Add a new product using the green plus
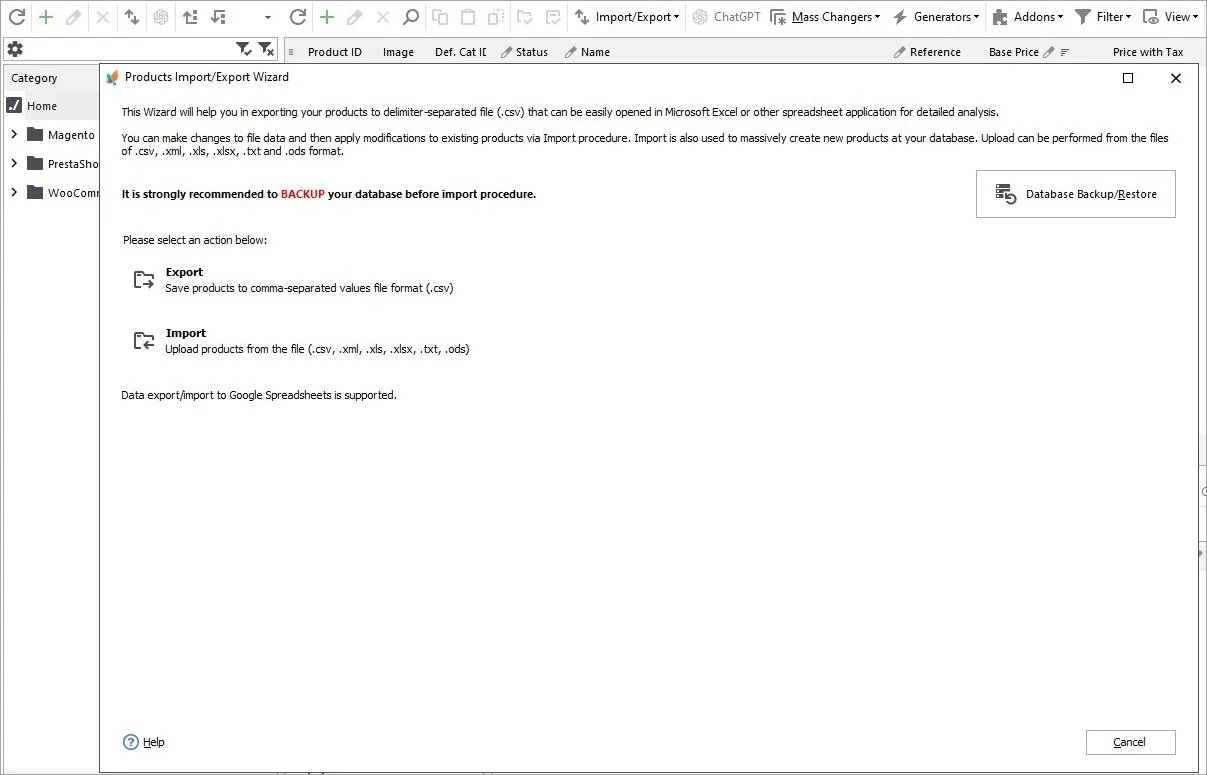This screenshot has width=1207, height=775. [x=327, y=17]
